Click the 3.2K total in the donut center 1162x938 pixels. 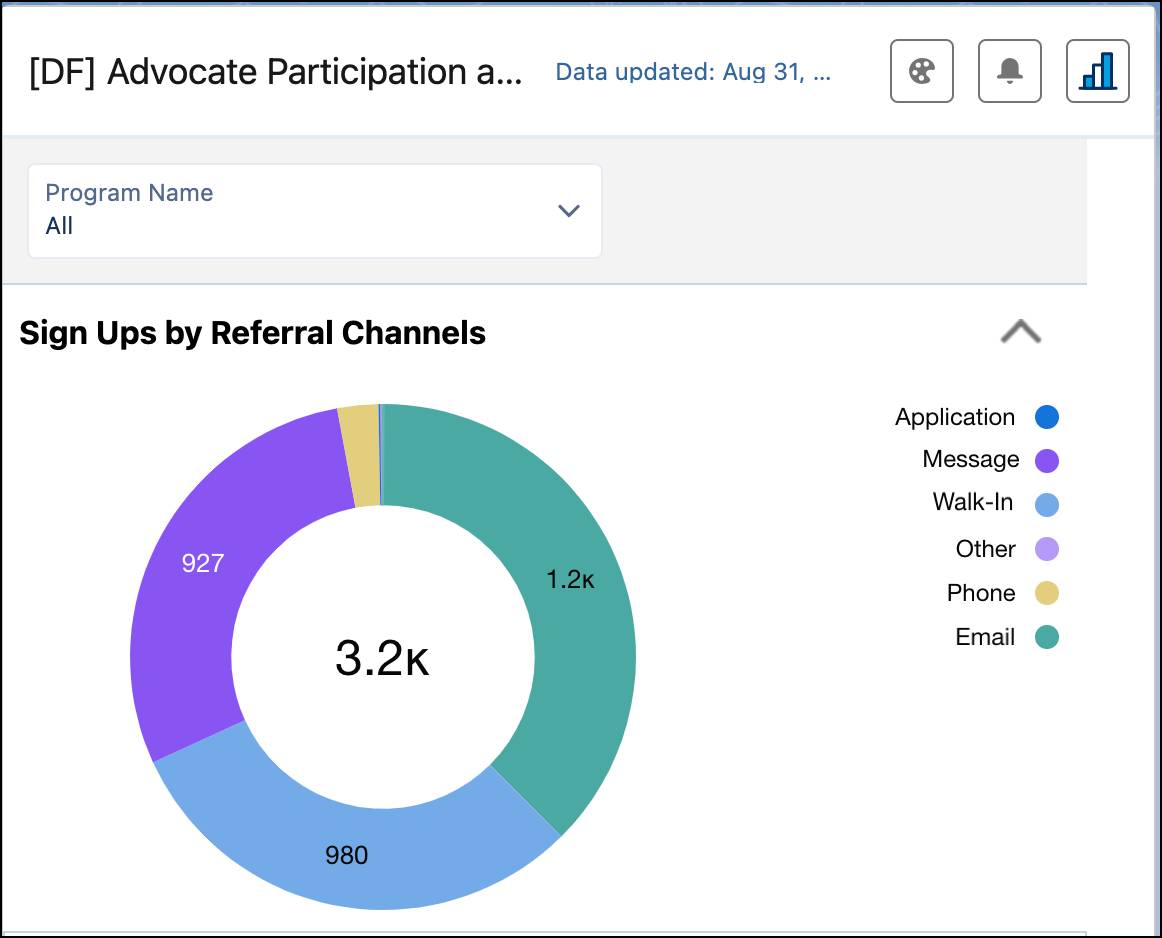point(382,658)
